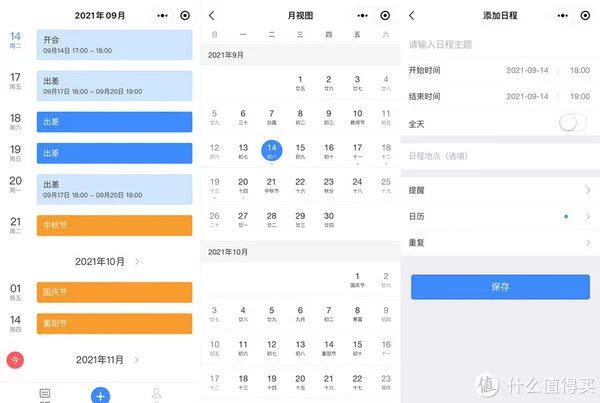
Task: Open the orange 国庆节 event
Action: pos(114,292)
